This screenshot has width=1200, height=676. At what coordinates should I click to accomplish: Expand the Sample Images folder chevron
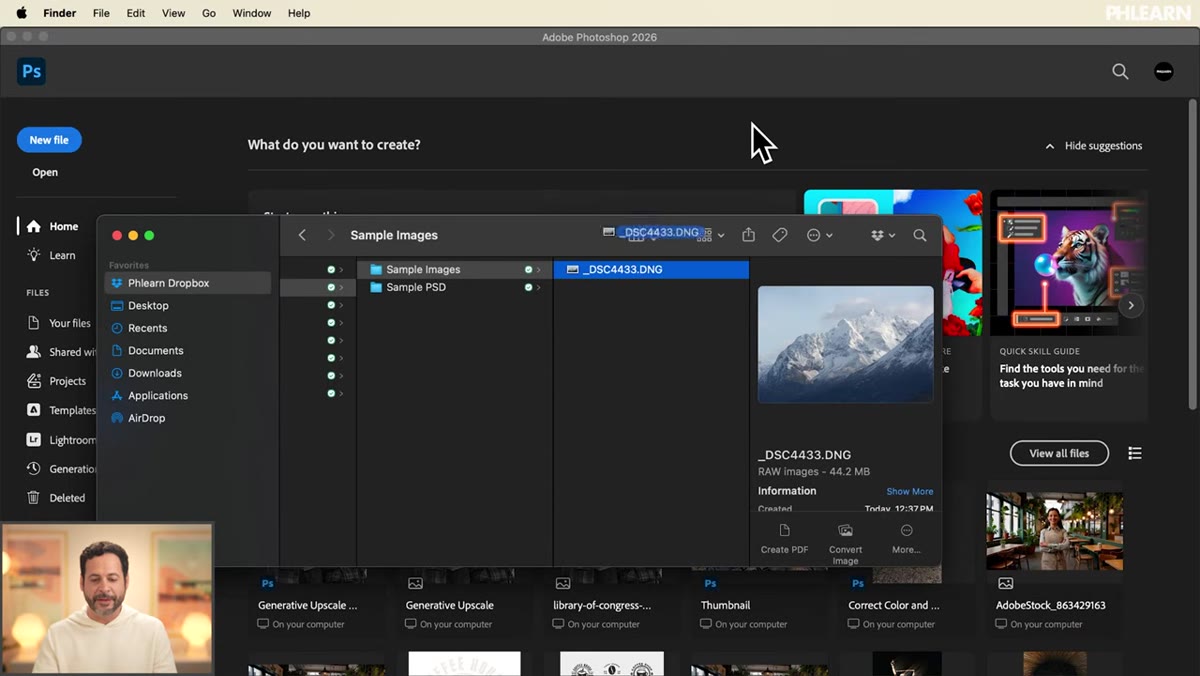(539, 270)
